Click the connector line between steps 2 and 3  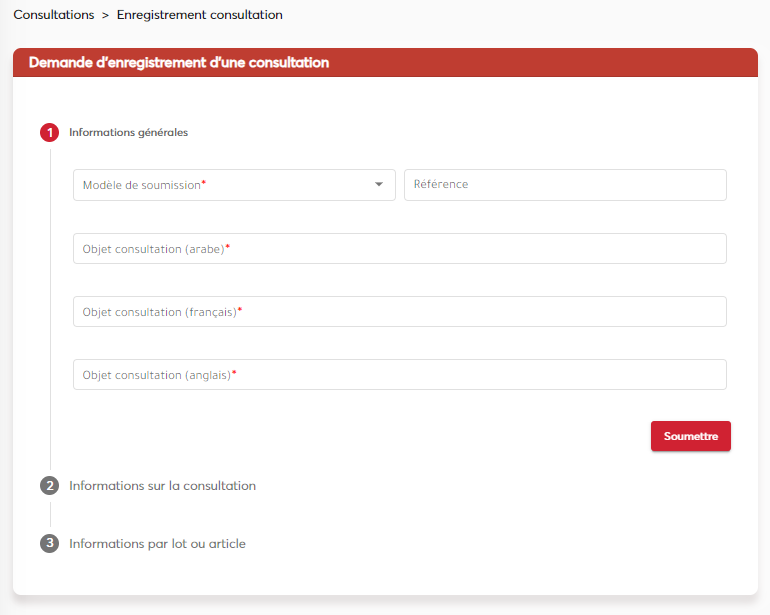[x=50, y=515]
